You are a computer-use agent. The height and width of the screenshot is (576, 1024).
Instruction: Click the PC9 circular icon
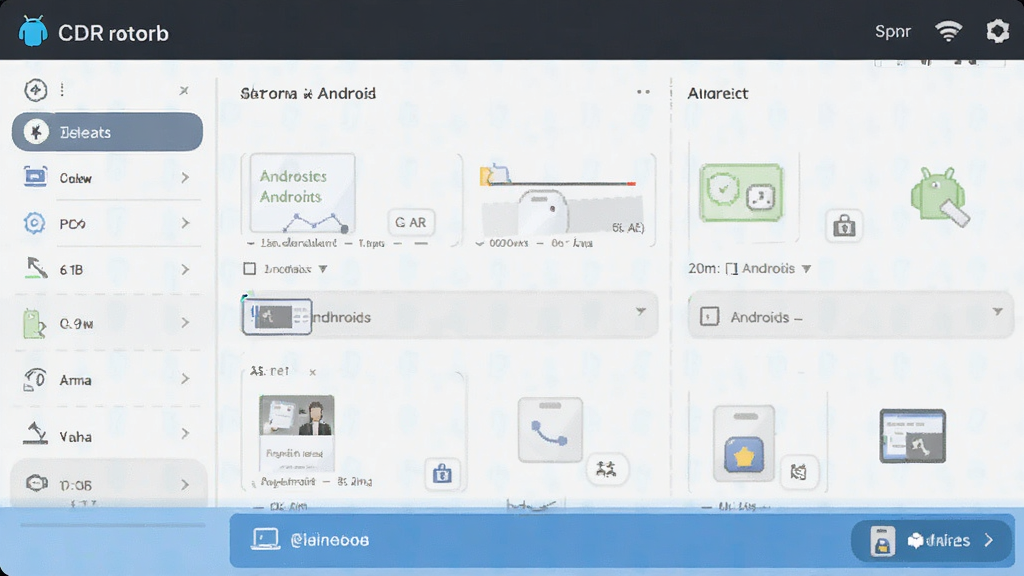coord(34,223)
